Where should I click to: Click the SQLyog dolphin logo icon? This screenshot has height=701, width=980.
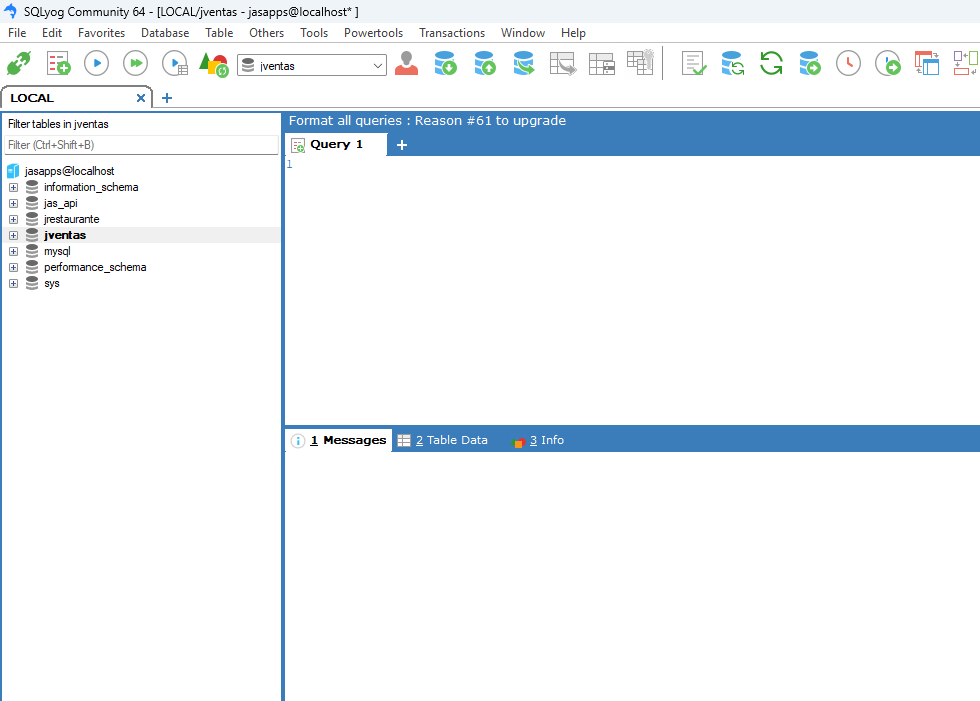(10, 11)
